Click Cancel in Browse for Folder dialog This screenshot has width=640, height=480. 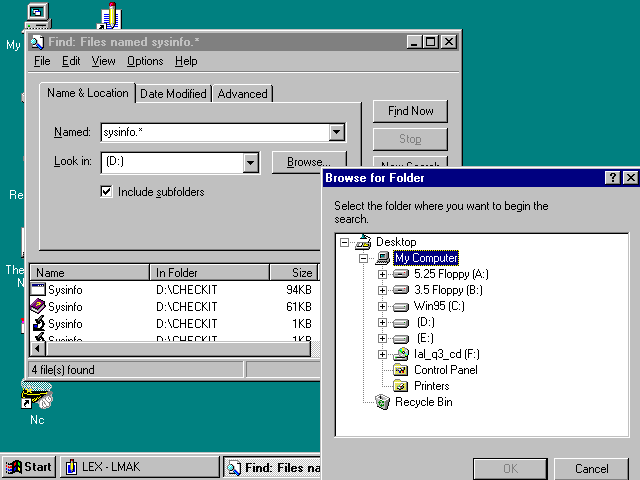click(592, 468)
